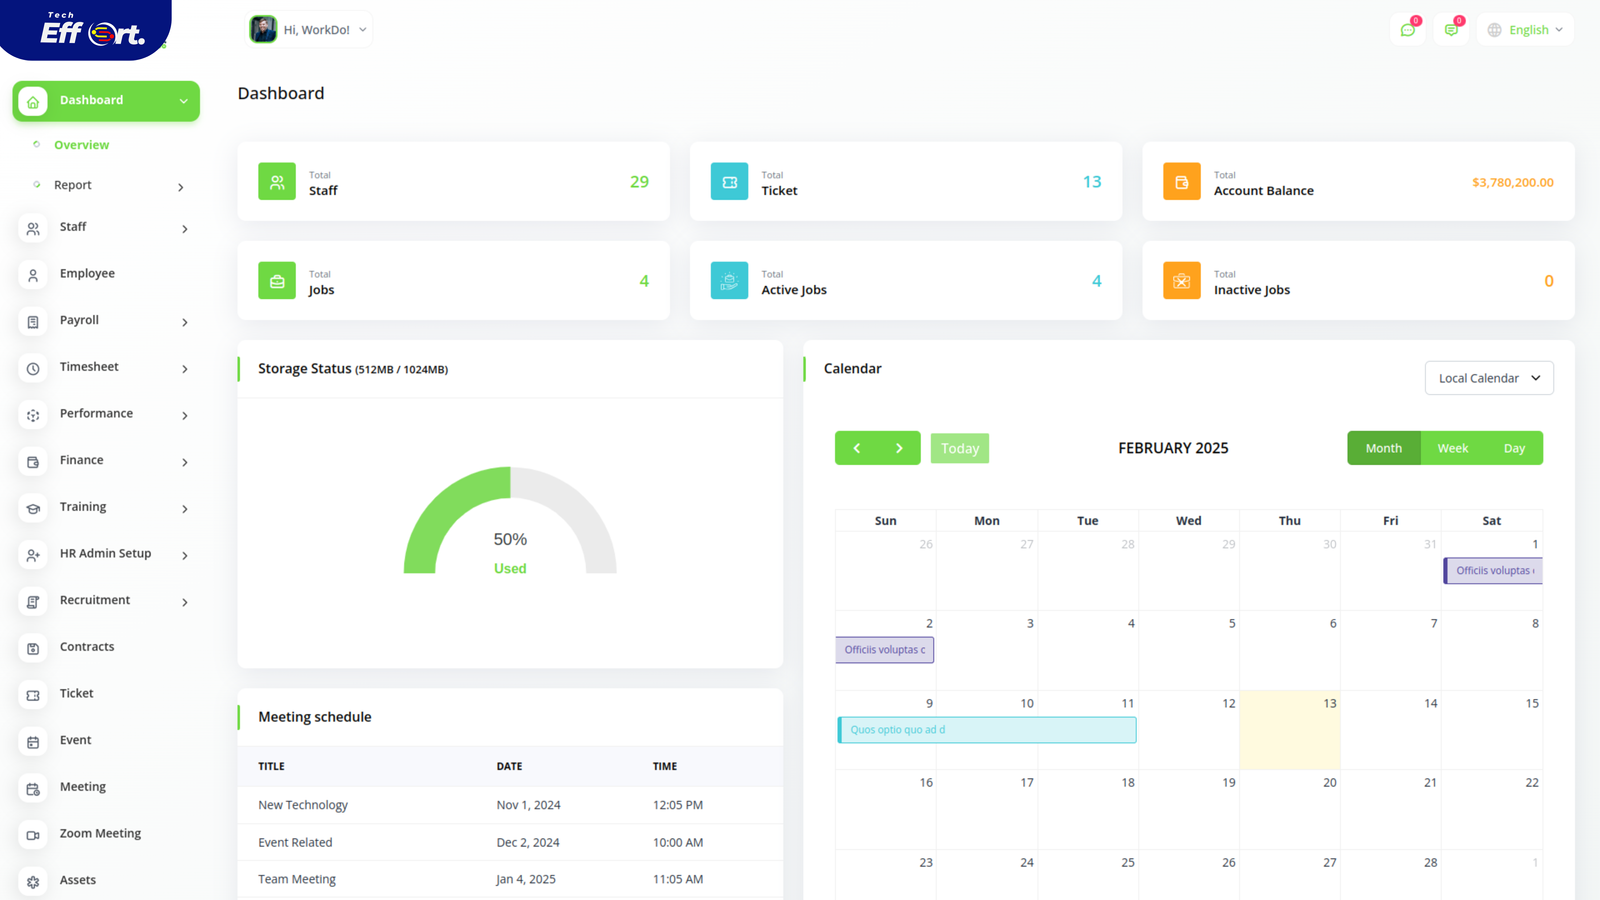Open the Zoom Meeting camera icon
The height and width of the screenshot is (900, 1600).
pyautogui.click(x=33, y=835)
